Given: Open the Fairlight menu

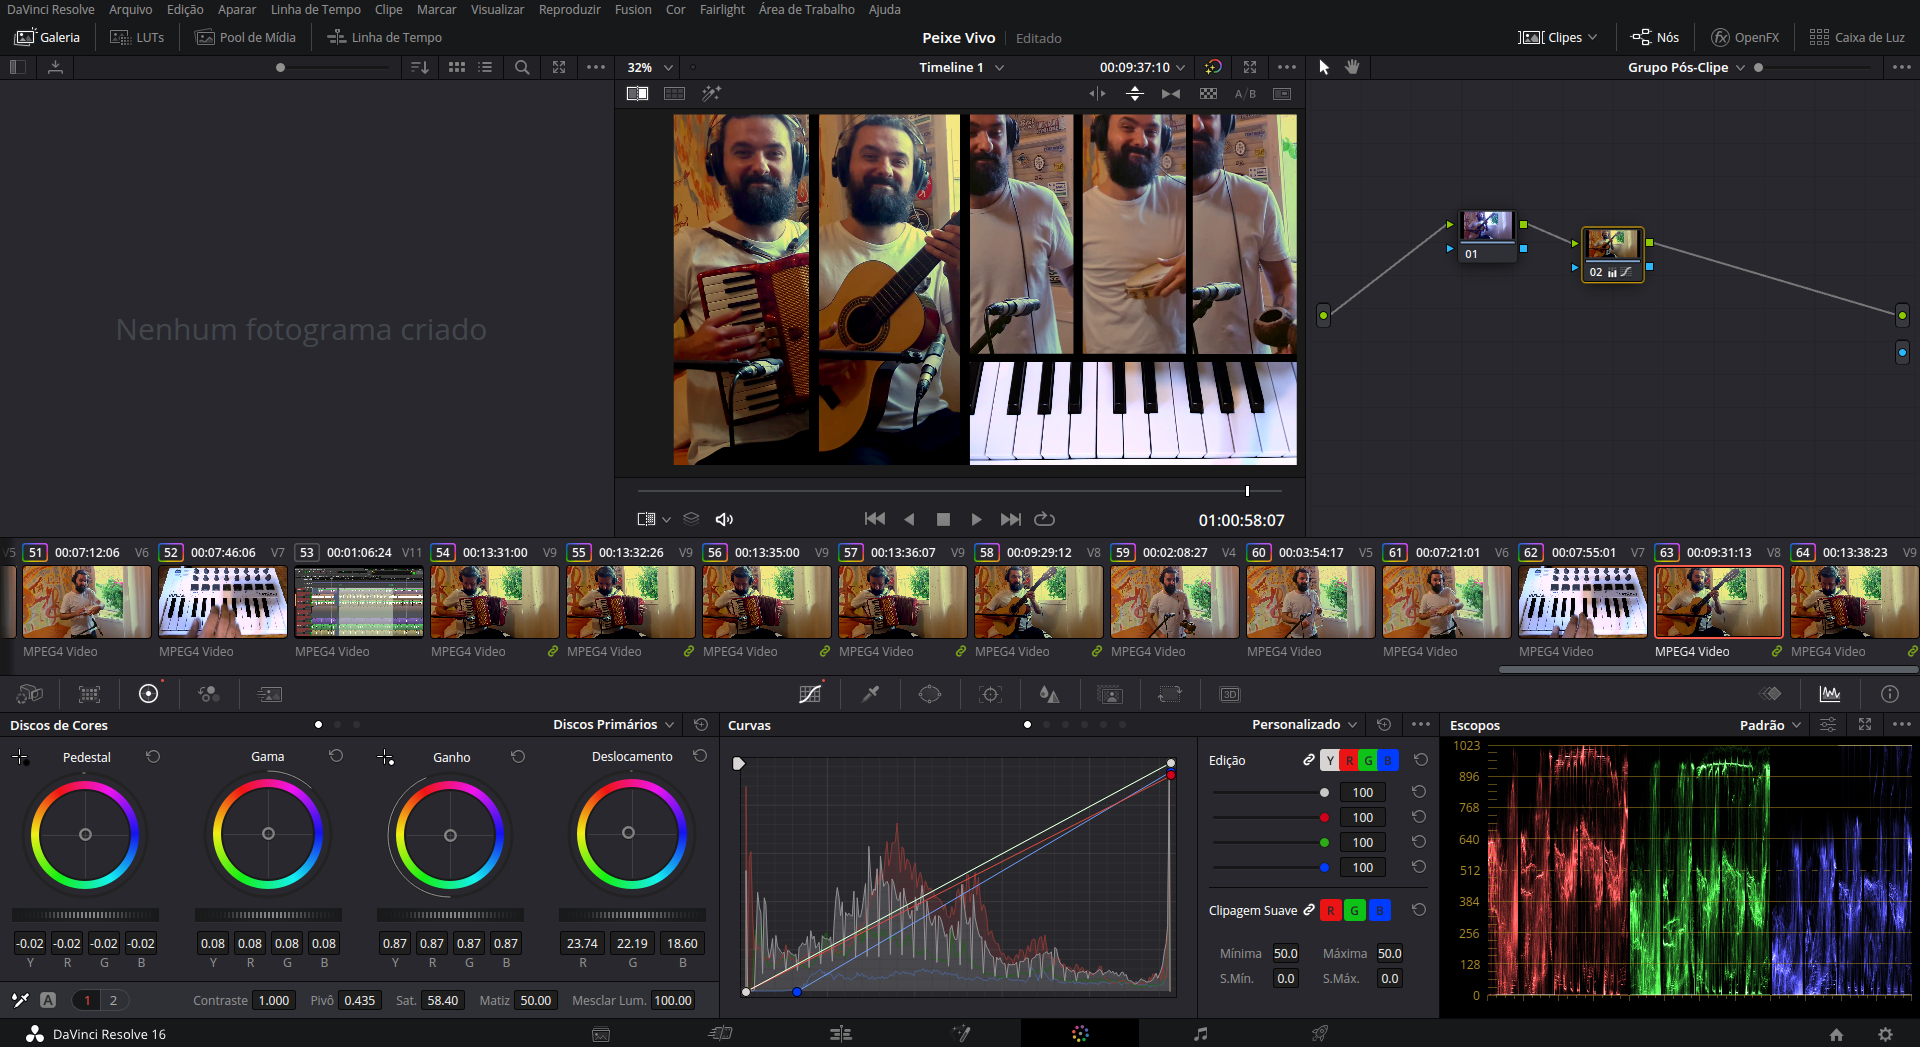Looking at the screenshot, I should point(722,9).
